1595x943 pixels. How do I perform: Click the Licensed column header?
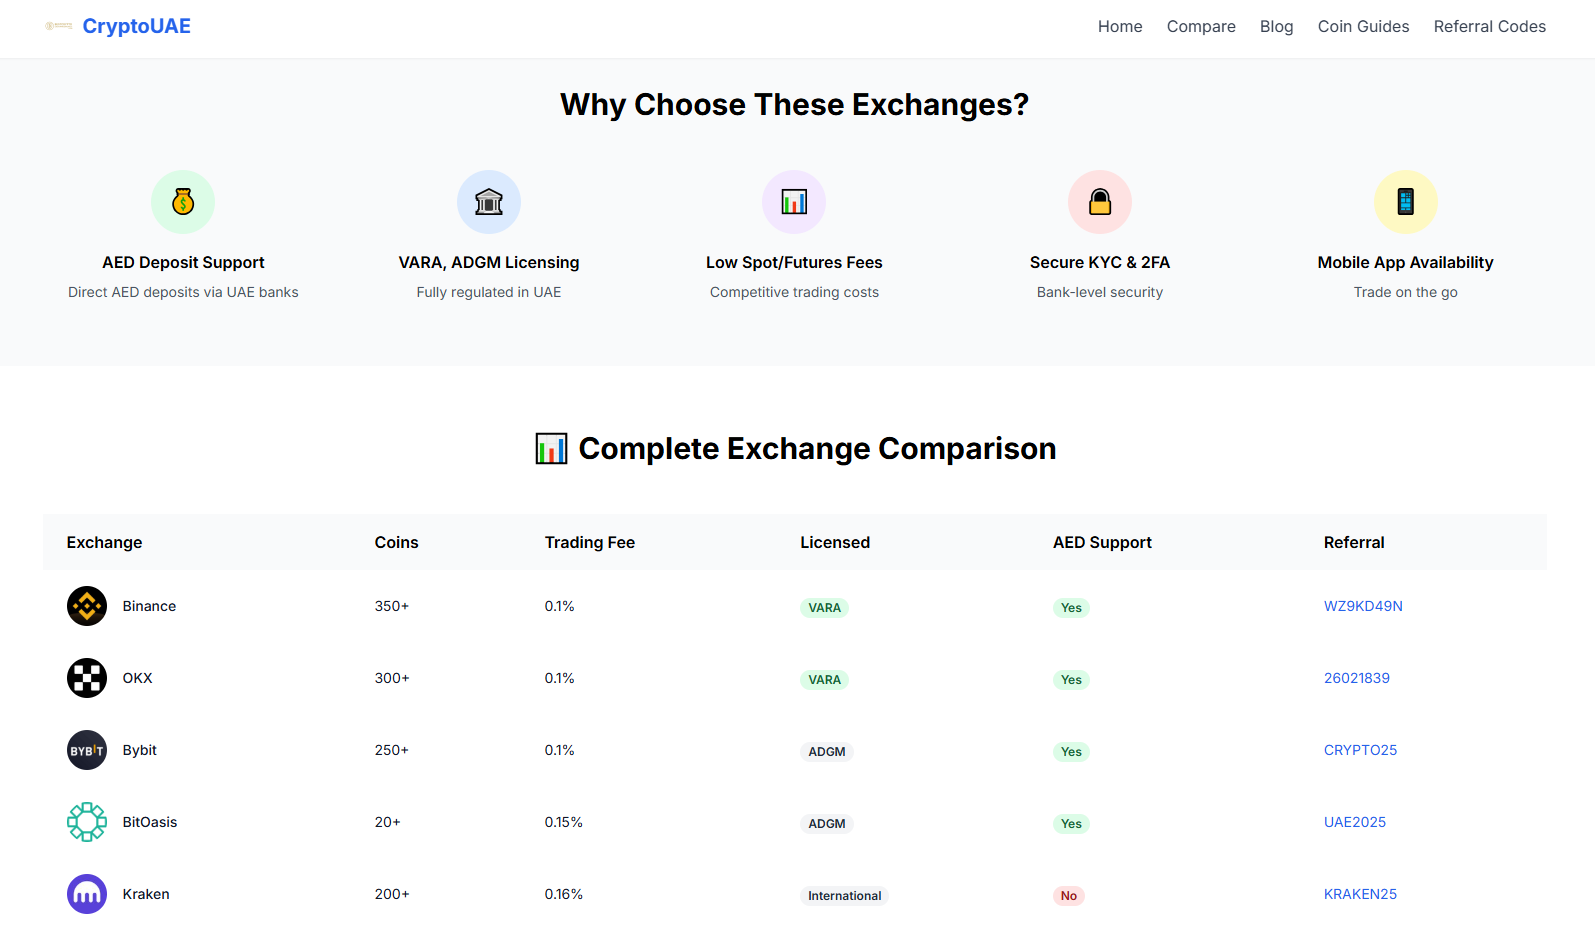(835, 542)
